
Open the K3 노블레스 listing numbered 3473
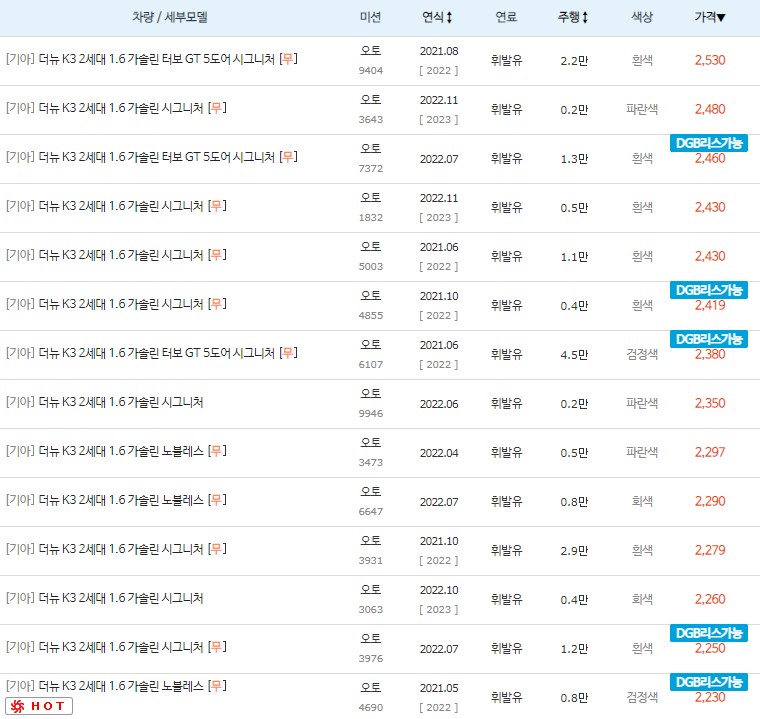click(116, 451)
